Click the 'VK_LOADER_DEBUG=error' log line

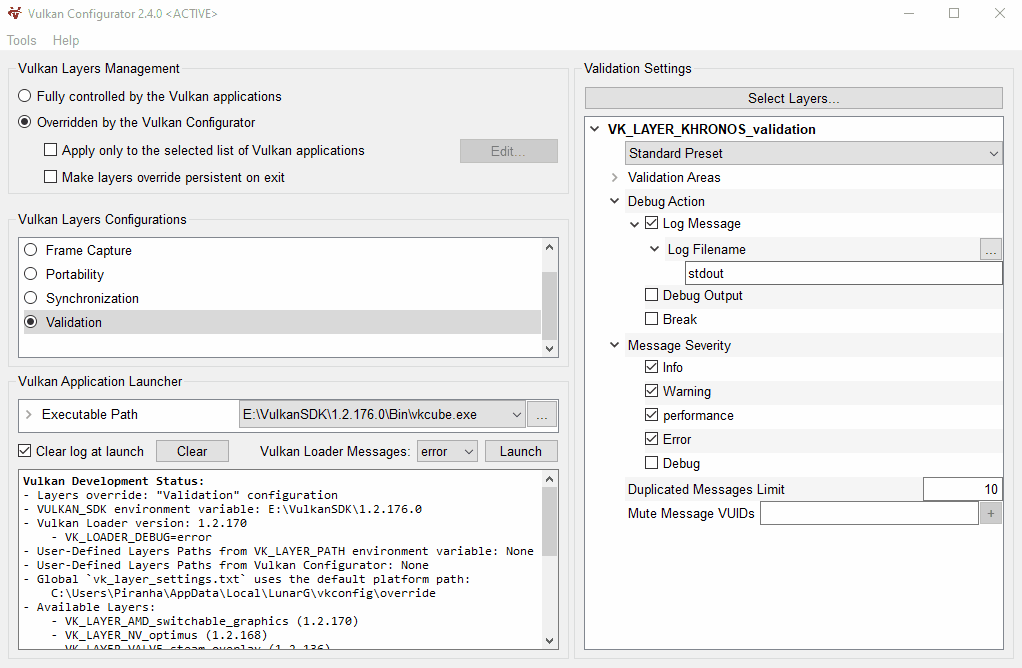coord(138,537)
